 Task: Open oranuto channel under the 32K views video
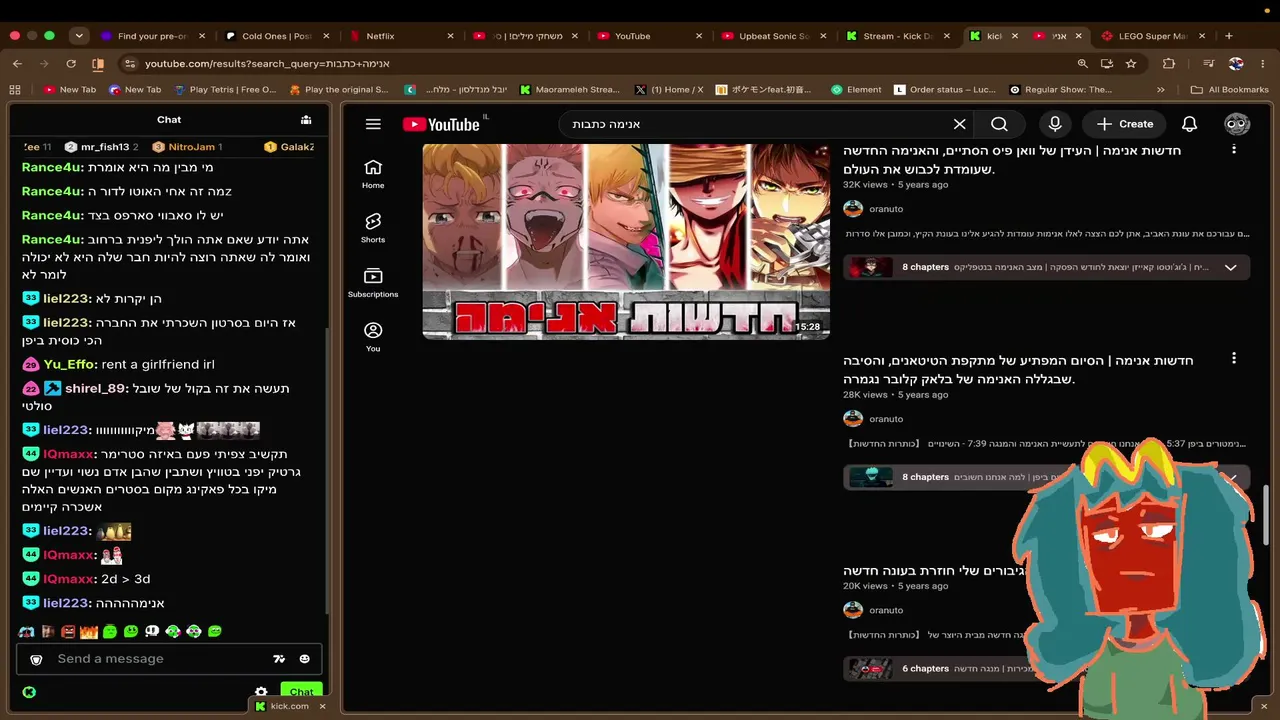[886, 209]
